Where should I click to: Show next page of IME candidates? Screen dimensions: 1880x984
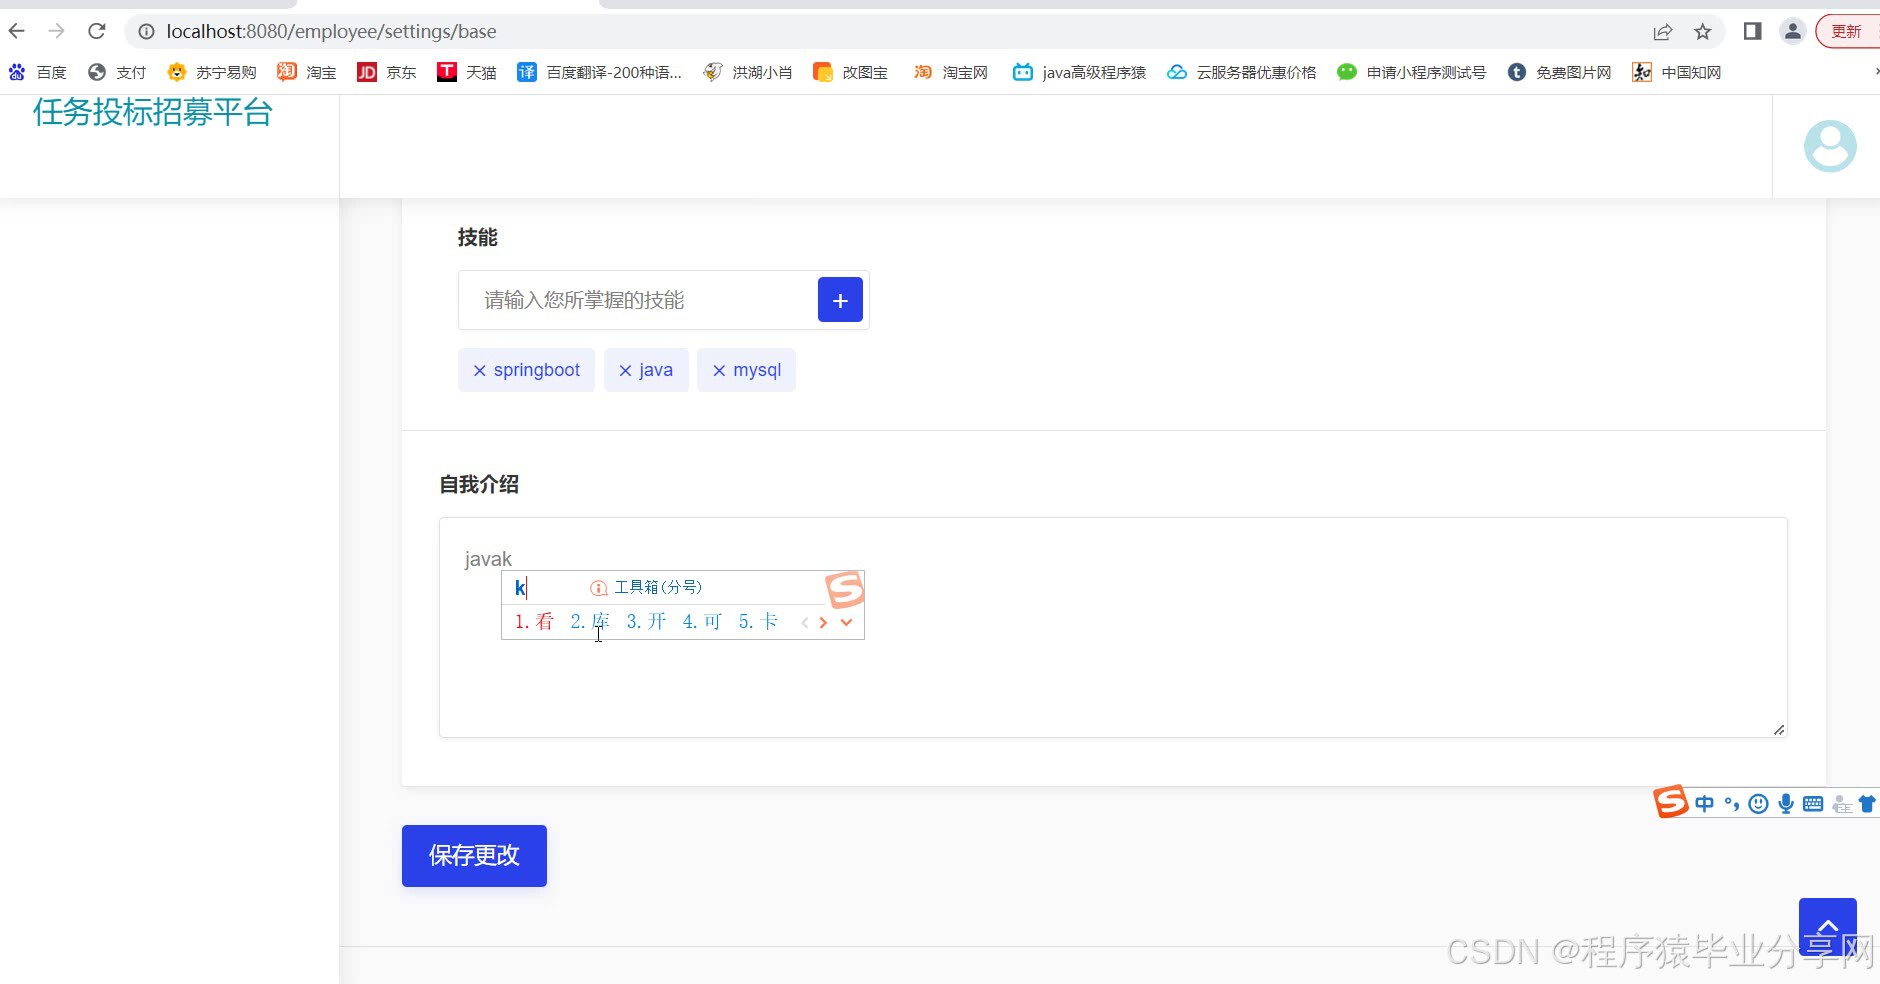pos(823,622)
